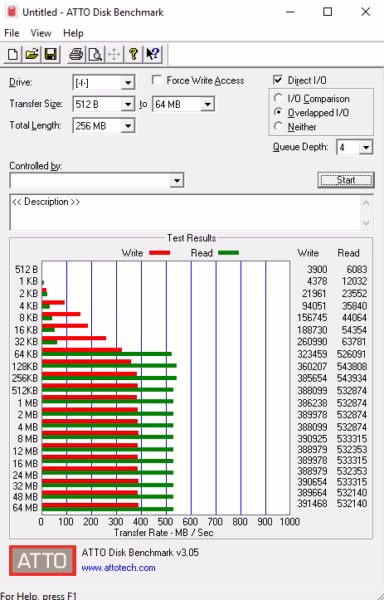
Task: Open the Queue Depth dropdown
Action: point(366,147)
